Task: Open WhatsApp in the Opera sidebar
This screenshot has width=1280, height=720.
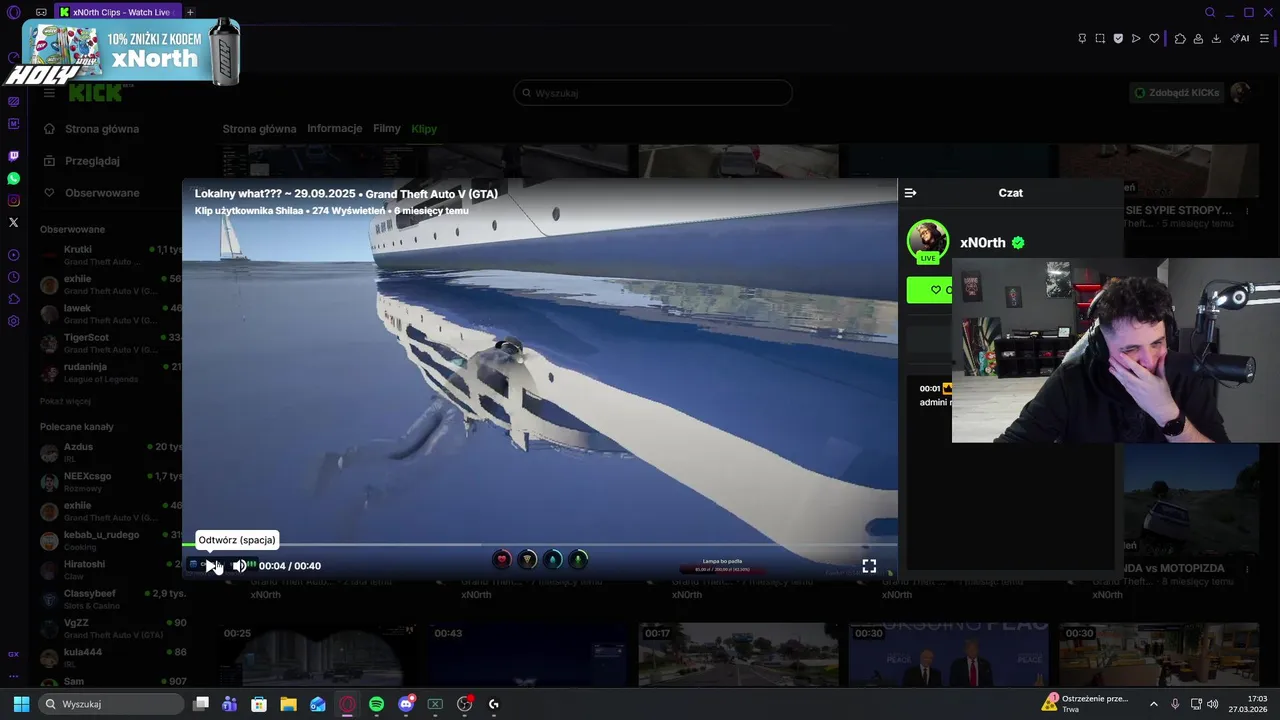Action: pyautogui.click(x=13, y=178)
